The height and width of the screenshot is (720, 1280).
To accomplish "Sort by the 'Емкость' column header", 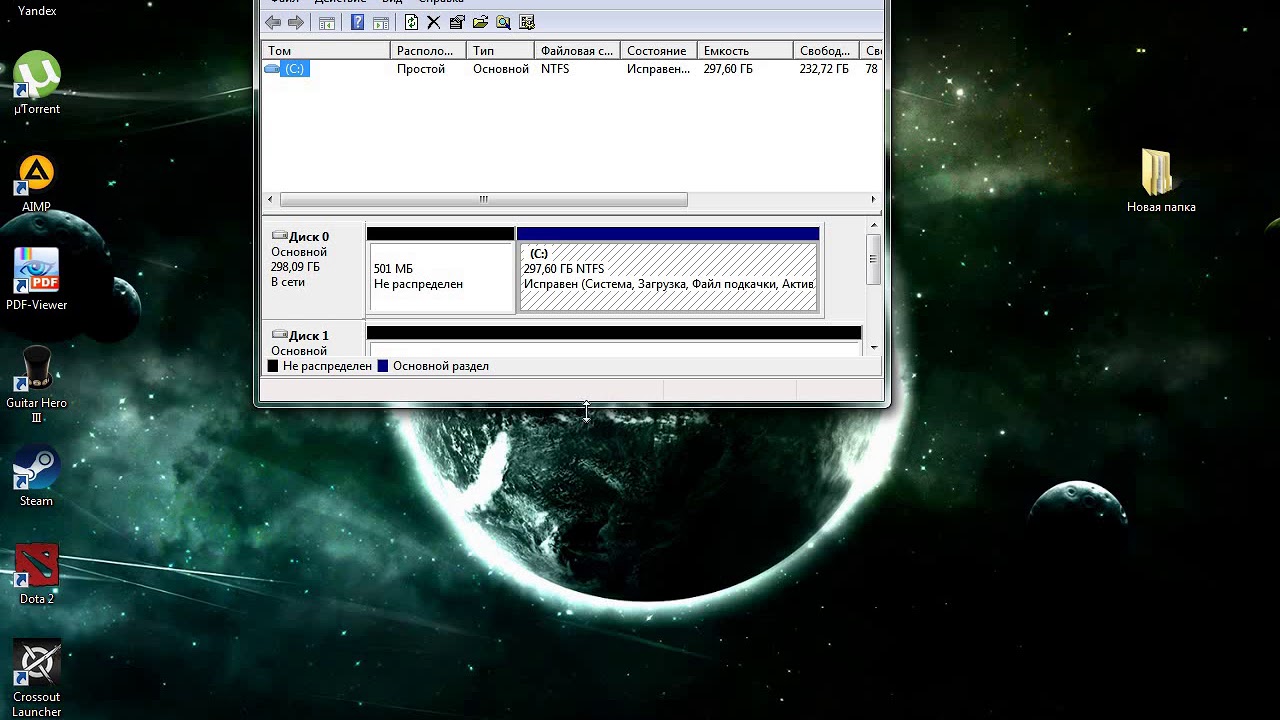I will pyautogui.click(x=745, y=51).
